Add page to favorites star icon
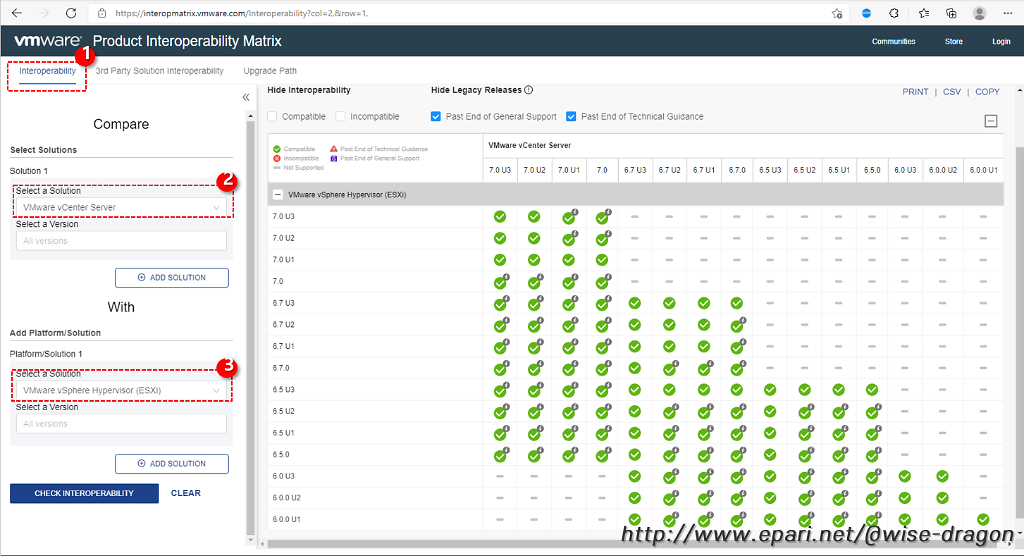 (x=837, y=13)
